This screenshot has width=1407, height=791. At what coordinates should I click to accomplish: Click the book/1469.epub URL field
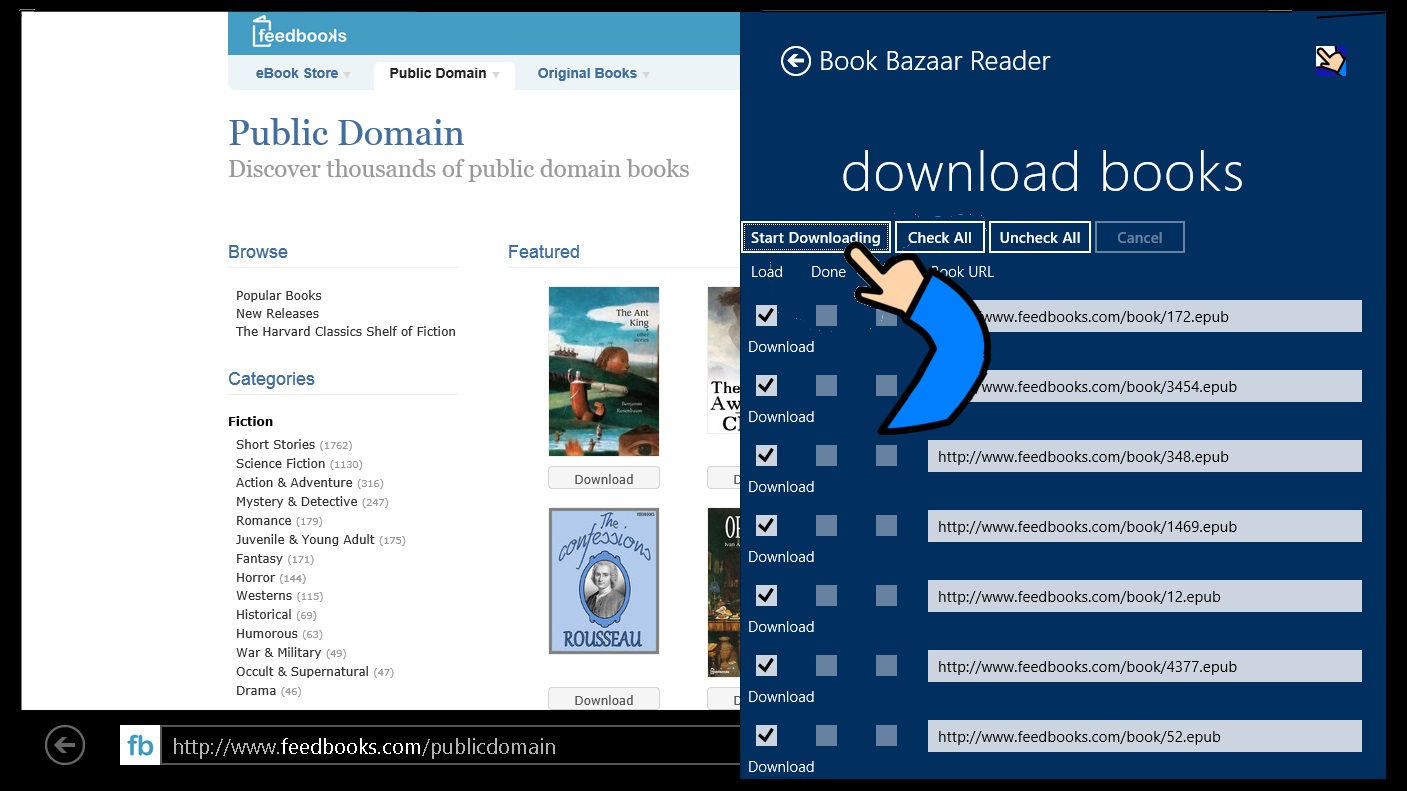click(1145, 526)
